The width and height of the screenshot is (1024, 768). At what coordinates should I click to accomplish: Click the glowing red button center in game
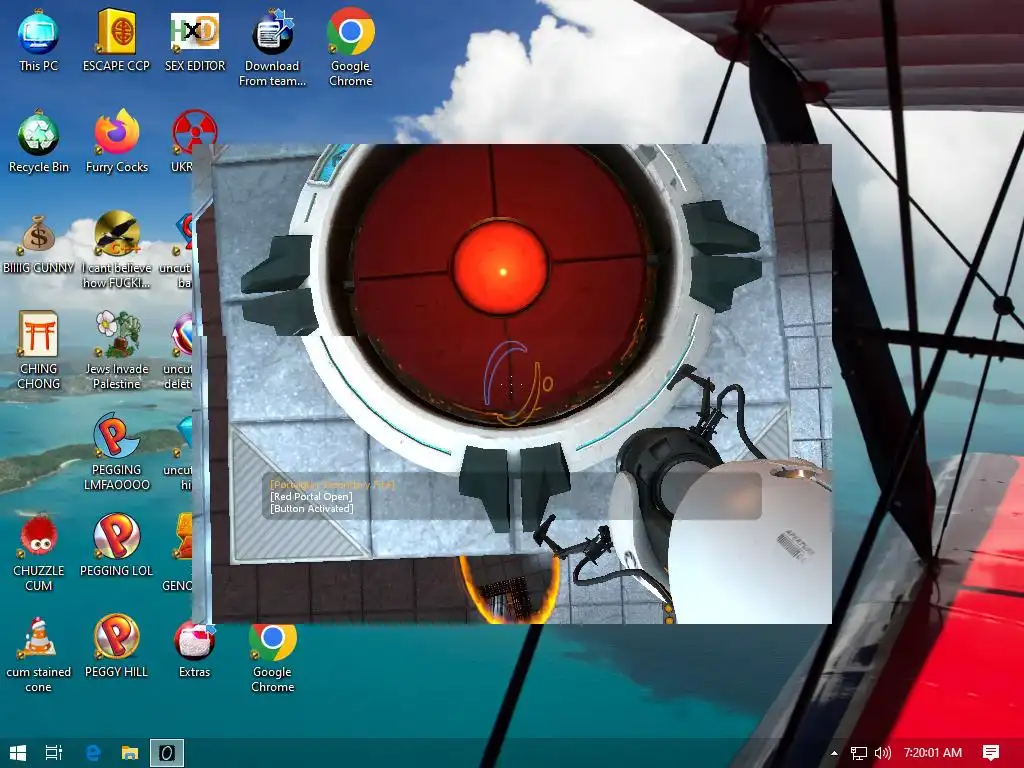click(502, 268)
